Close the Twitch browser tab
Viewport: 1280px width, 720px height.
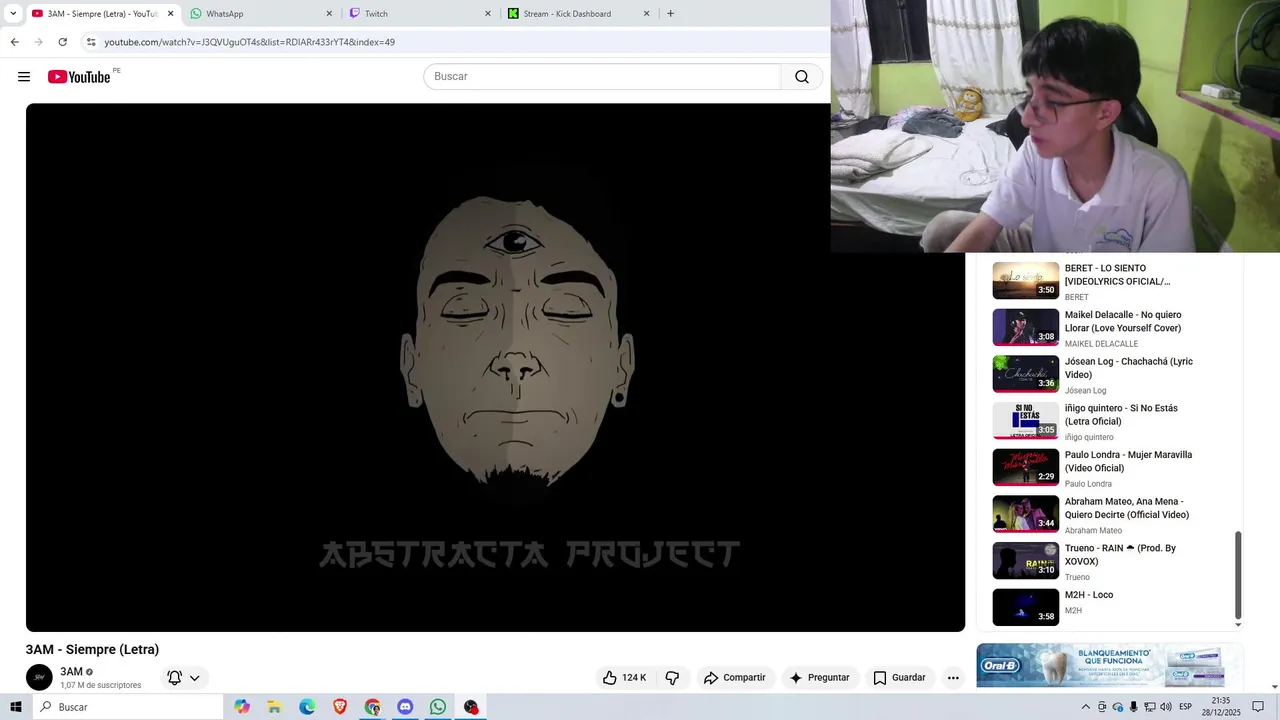click(488, 13)
